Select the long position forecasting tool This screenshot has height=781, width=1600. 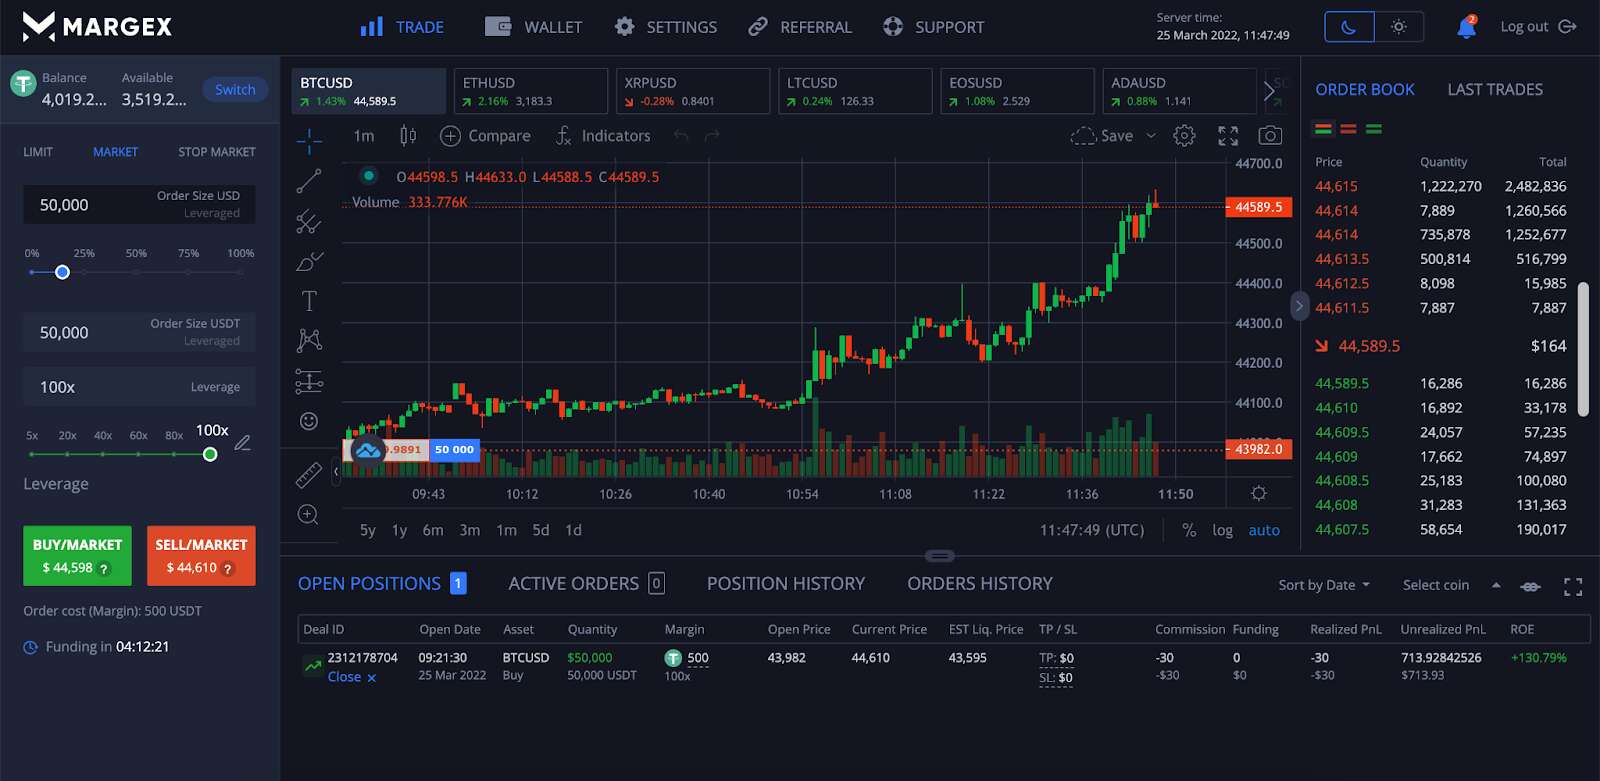(309, 381)
